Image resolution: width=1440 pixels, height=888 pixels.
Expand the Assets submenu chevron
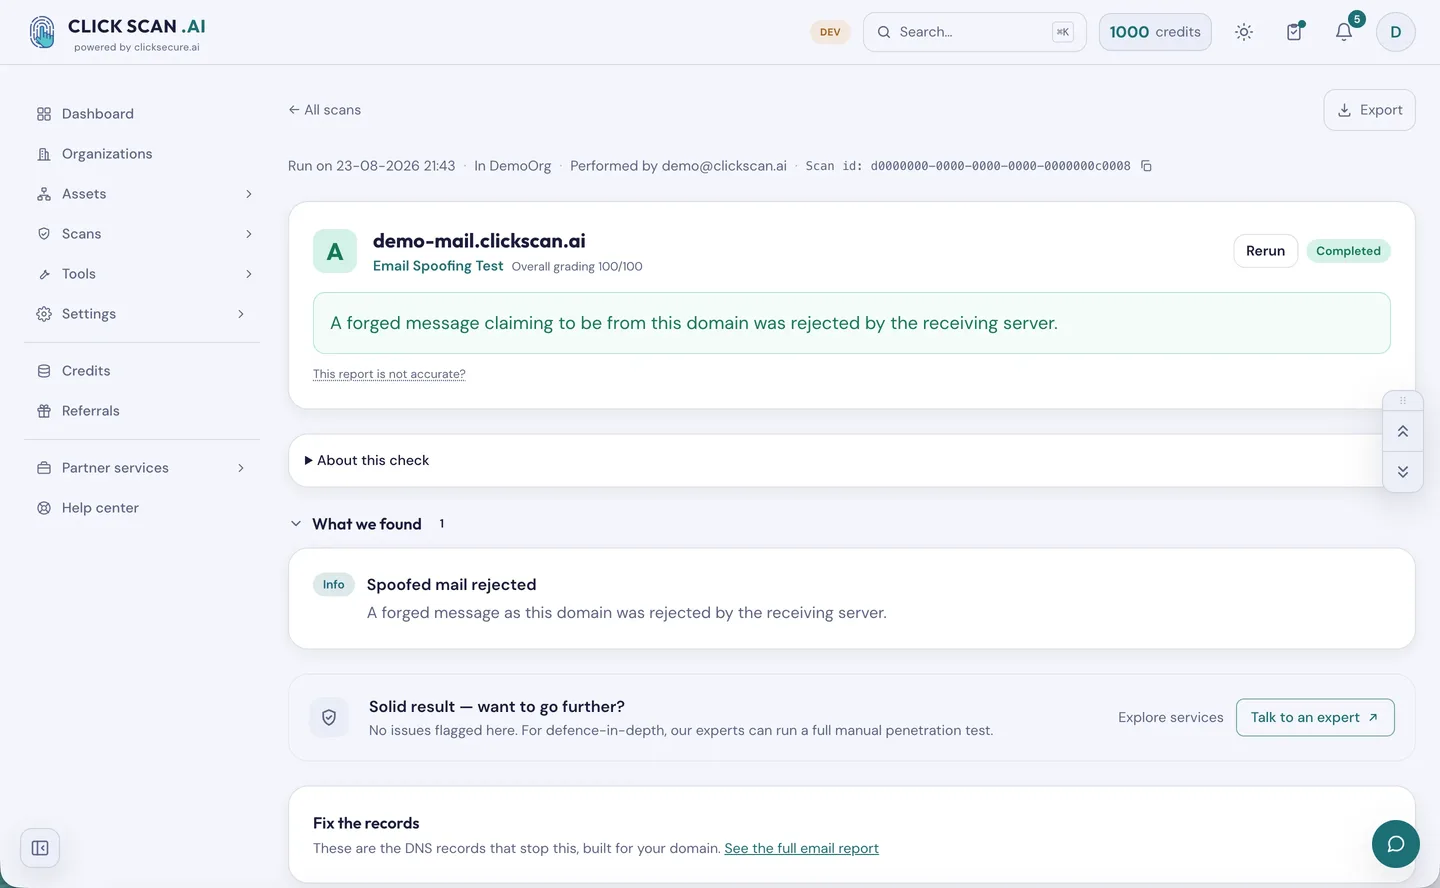249,194
